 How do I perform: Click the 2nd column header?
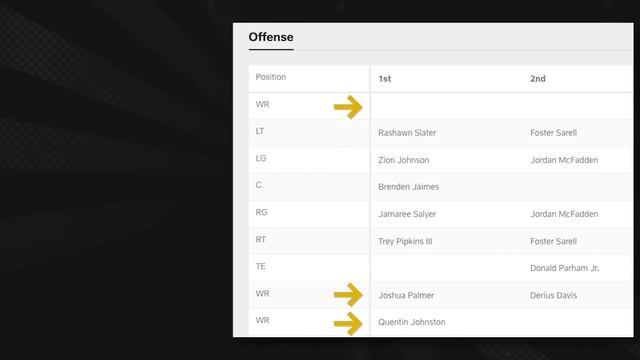538,79
